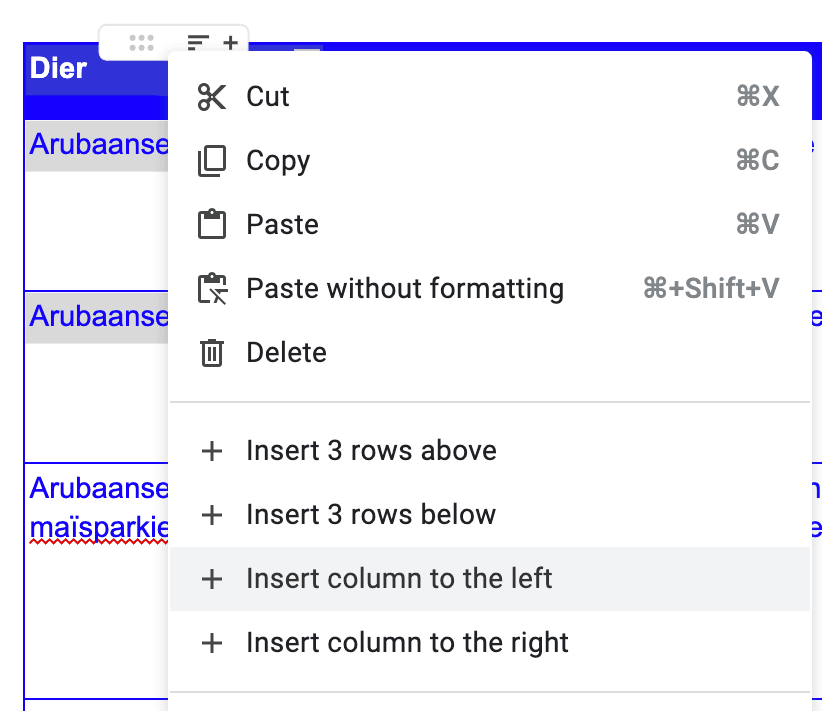Click the maïsparkie link text
The width and height of the screenshot is (822, 711).
pos(98,525)
